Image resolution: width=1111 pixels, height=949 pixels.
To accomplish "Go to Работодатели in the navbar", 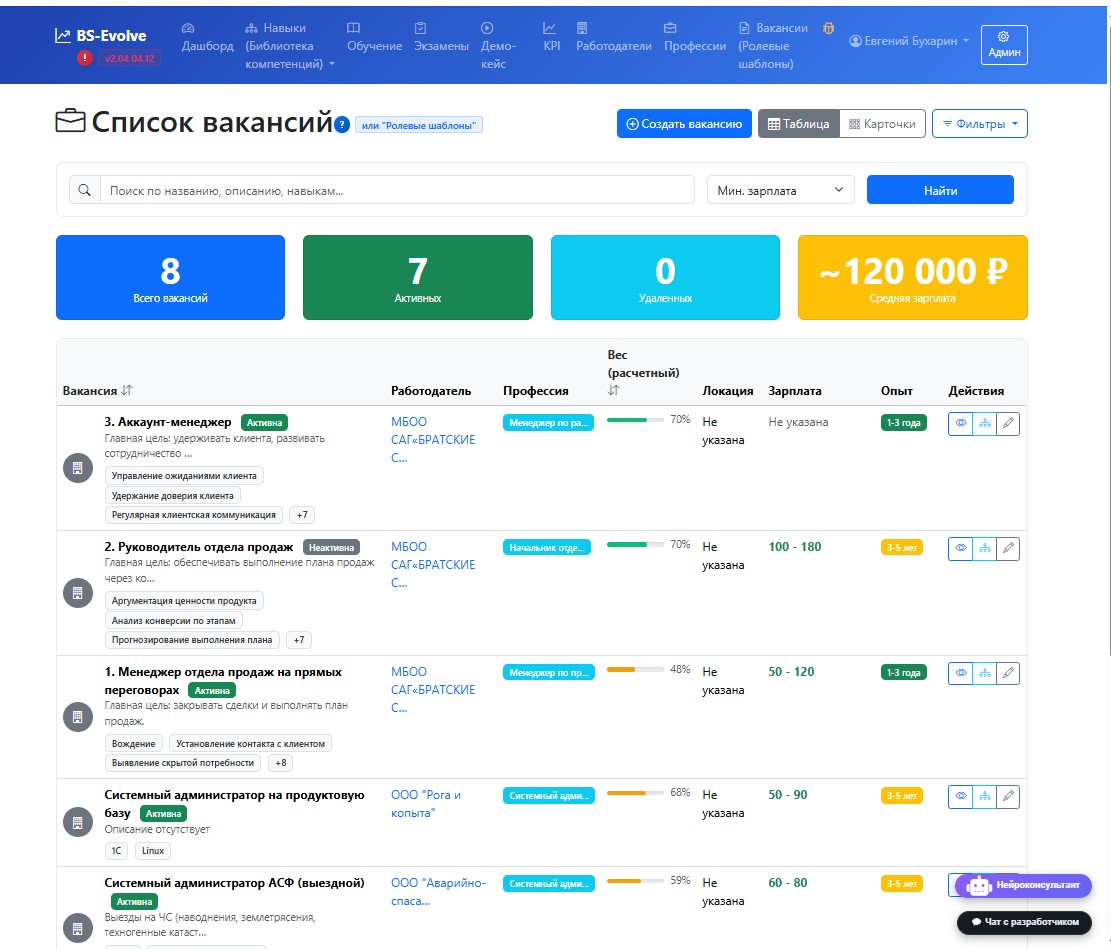I will pyautogui.click(x=614, y=38).
